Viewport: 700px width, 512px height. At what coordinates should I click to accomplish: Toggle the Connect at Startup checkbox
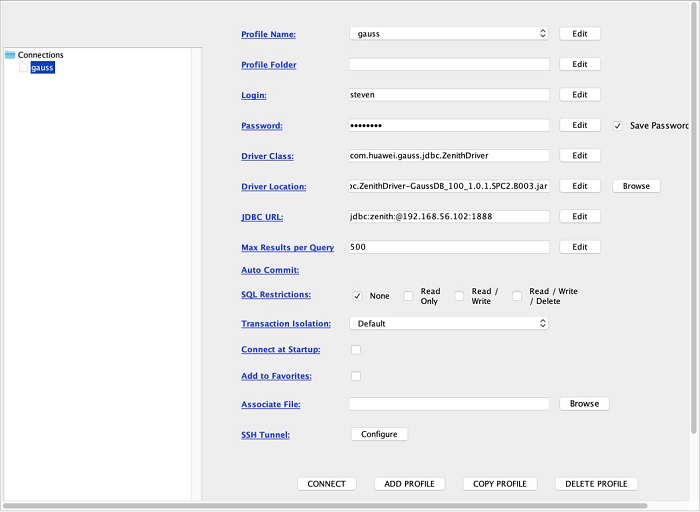coord(356,350)
